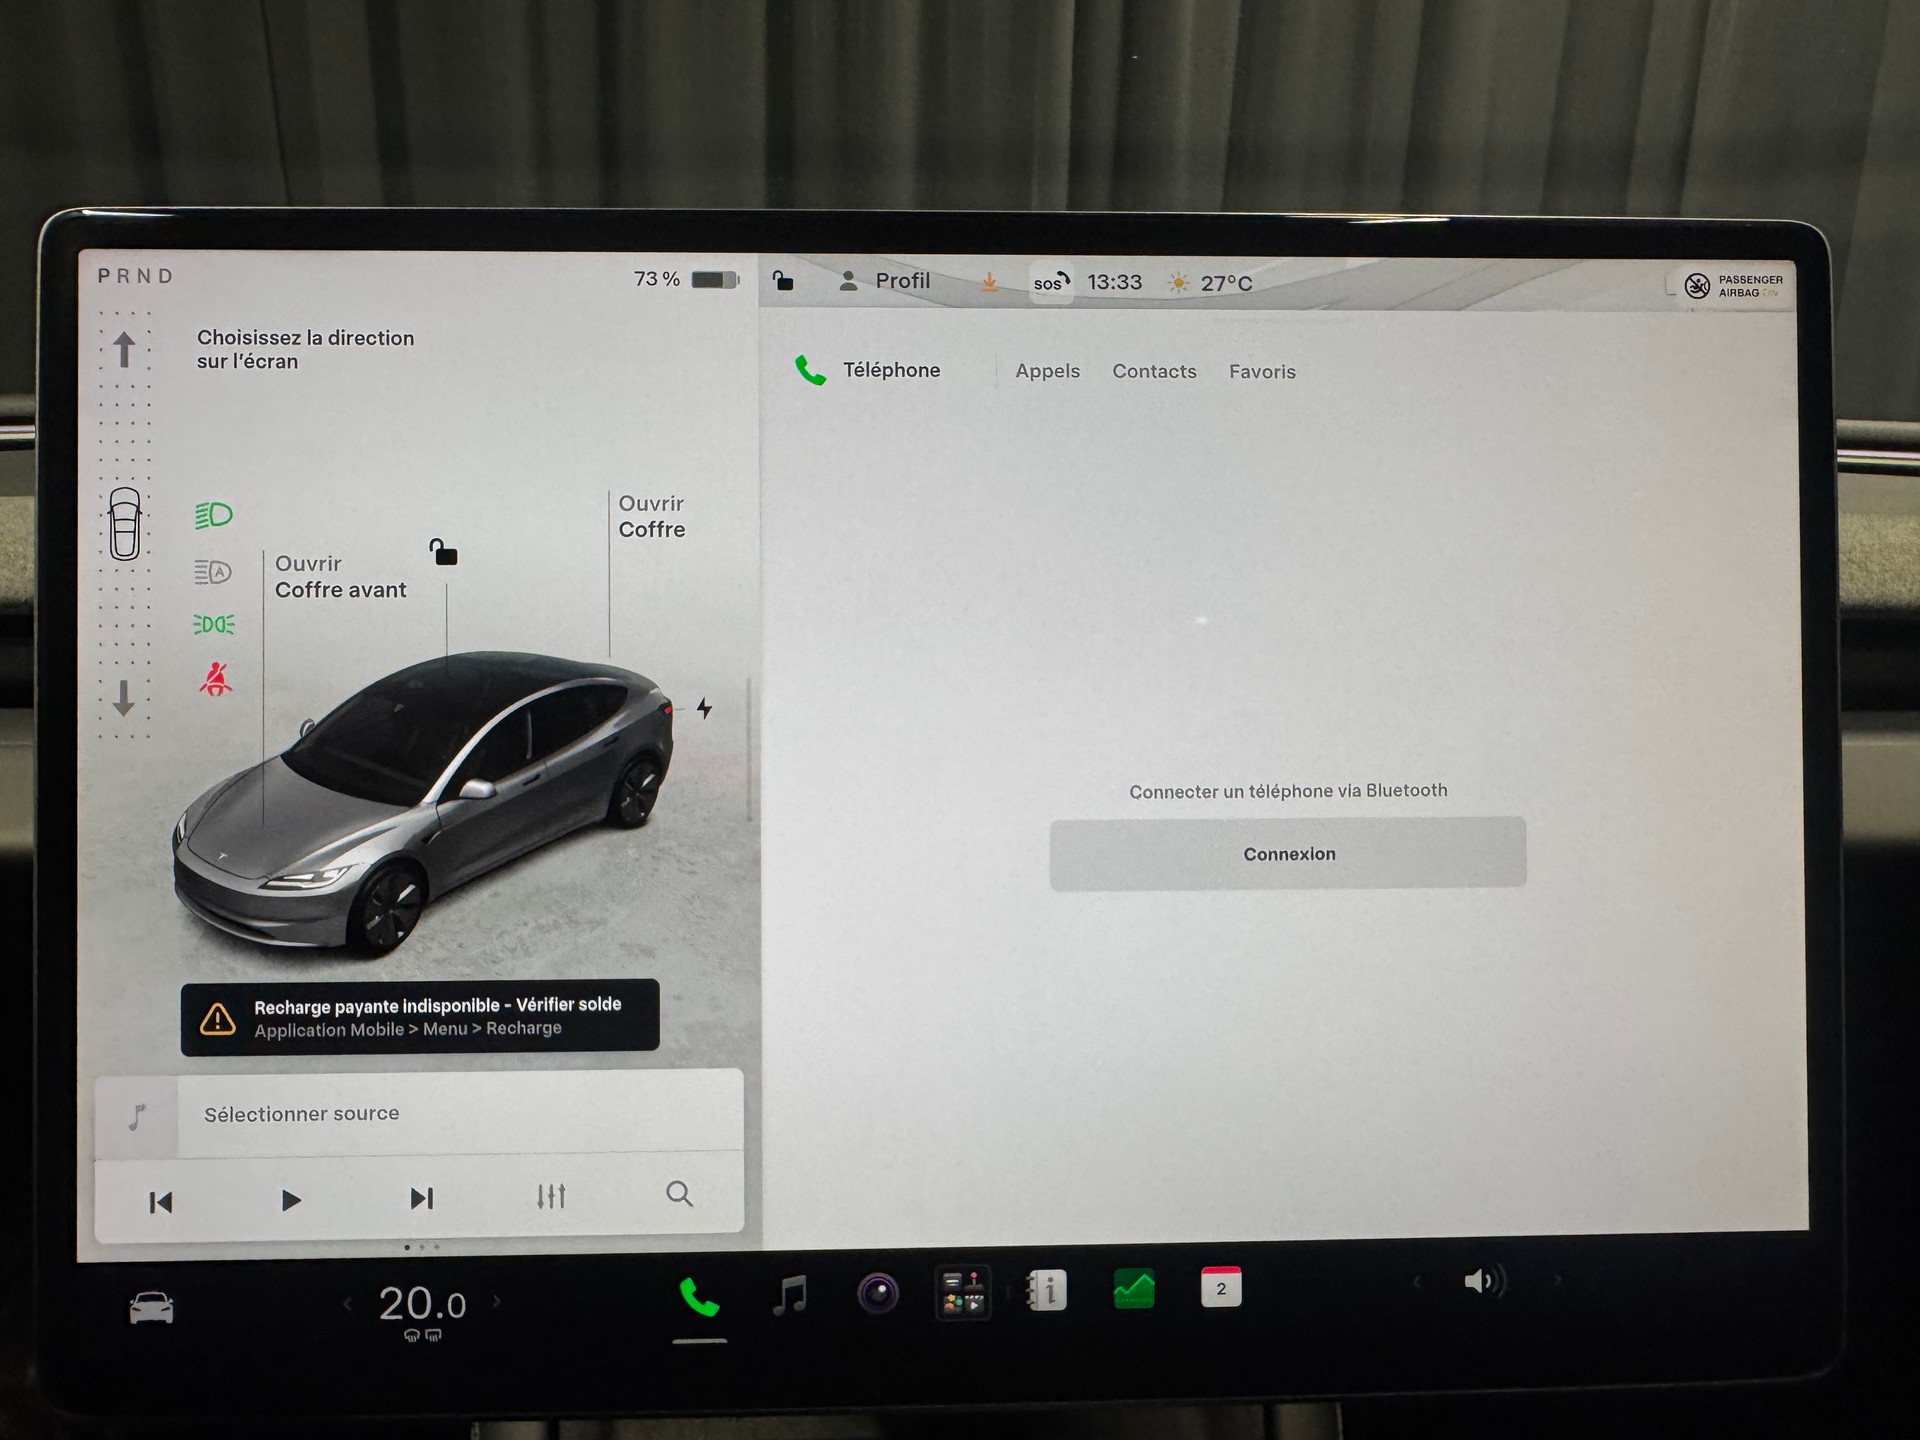Select forward direction up arrow
This screenshot has height=1440, width=1920.
tap(124, 350)
